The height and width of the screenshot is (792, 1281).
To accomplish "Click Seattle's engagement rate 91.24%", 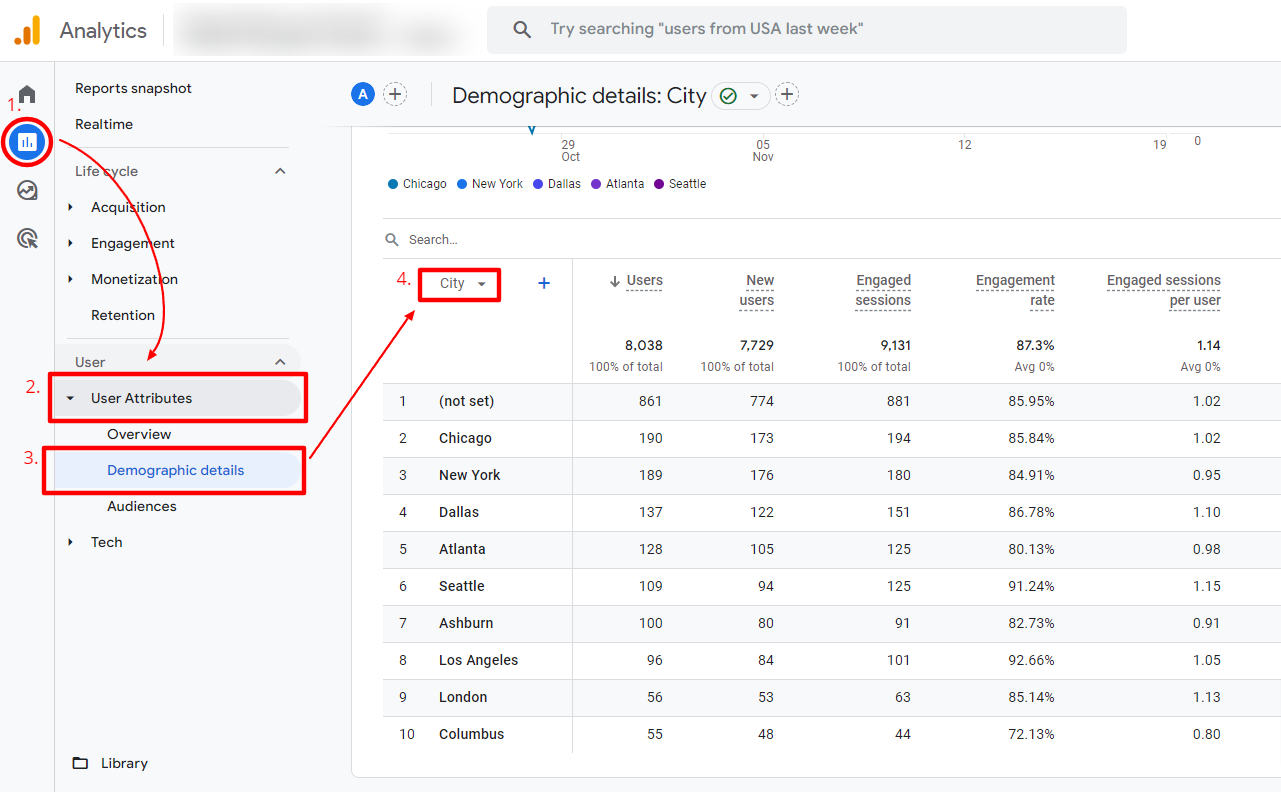I will coord(1031,586).
